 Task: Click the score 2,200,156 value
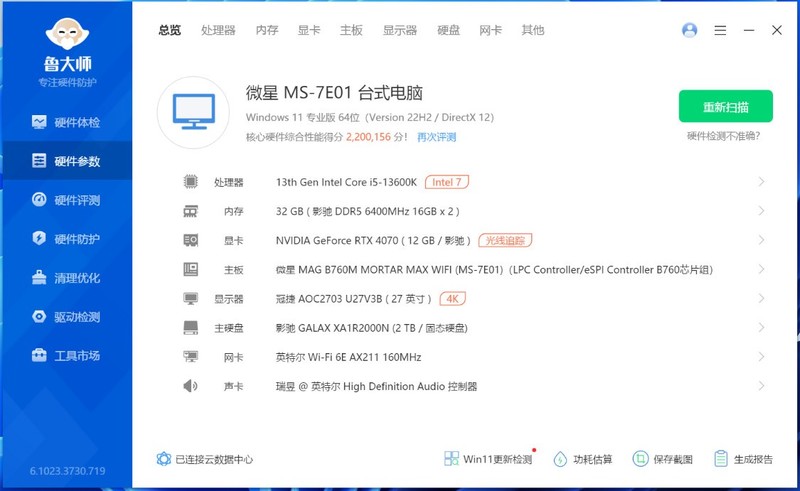368,137
